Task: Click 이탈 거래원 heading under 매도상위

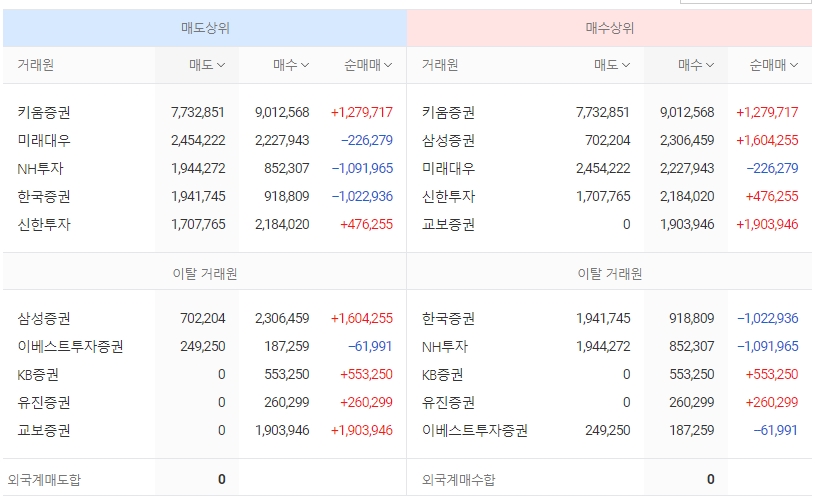Action: [x=205, y=274]
